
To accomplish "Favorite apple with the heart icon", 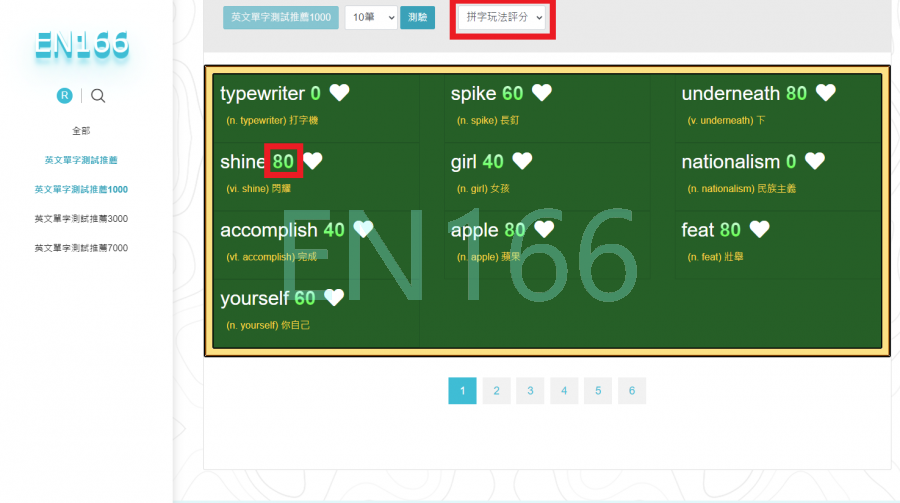I will 544,229.
